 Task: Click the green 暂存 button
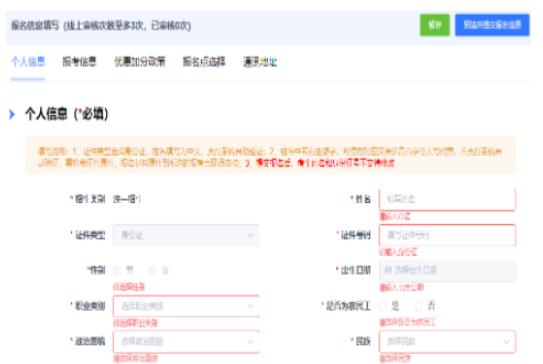tap(435, 25)
